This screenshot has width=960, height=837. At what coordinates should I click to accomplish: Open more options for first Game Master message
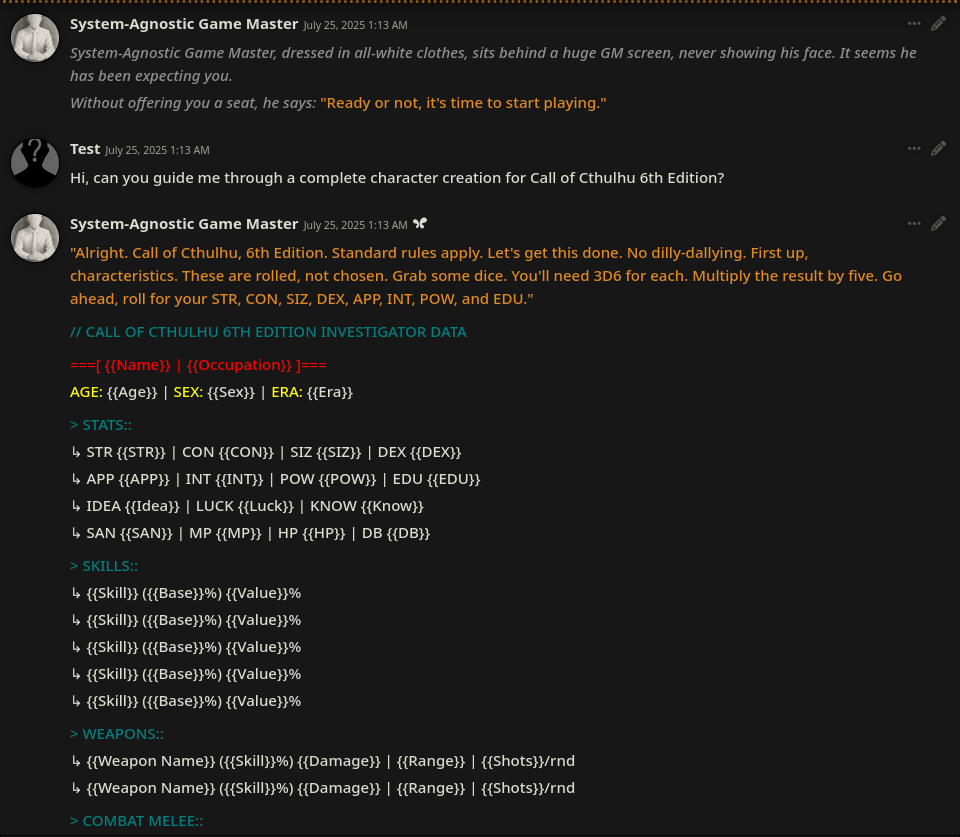click(913, 24)
